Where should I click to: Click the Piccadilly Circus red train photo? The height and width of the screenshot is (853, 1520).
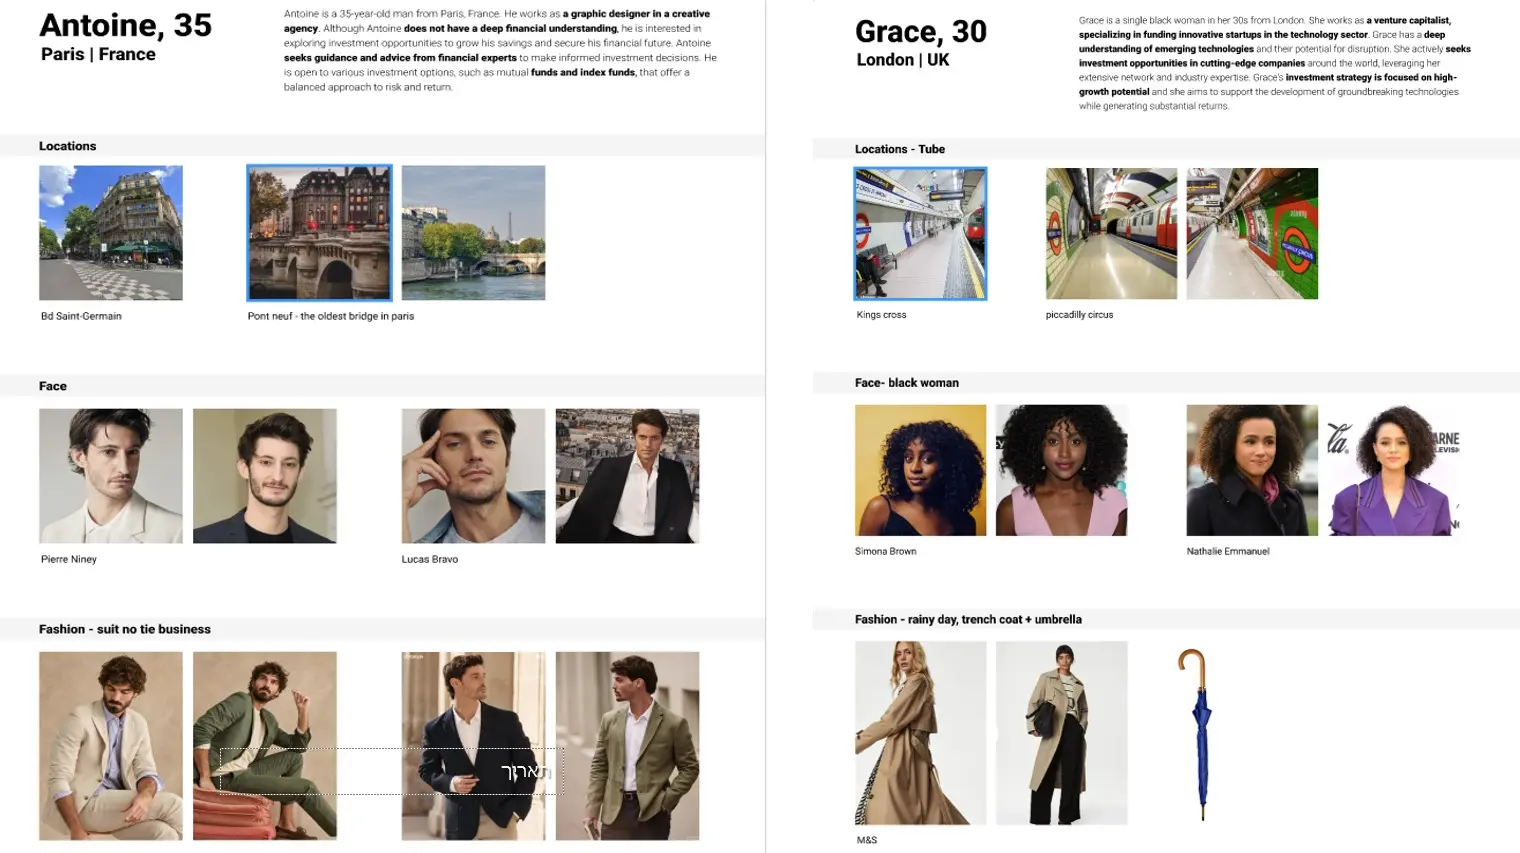1111,234
